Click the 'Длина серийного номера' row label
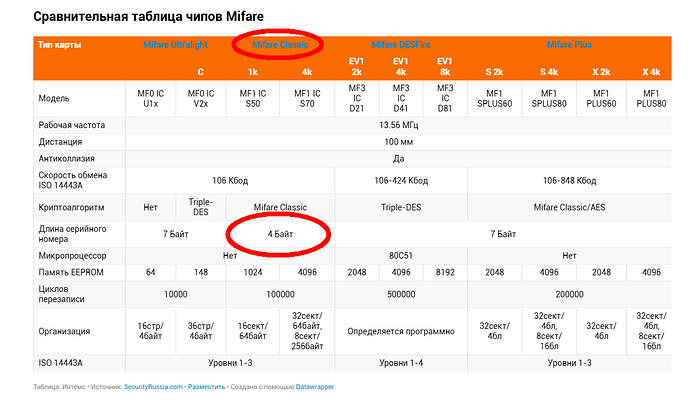This screenshot has height=409, width=690. click(x=72, y=234)
